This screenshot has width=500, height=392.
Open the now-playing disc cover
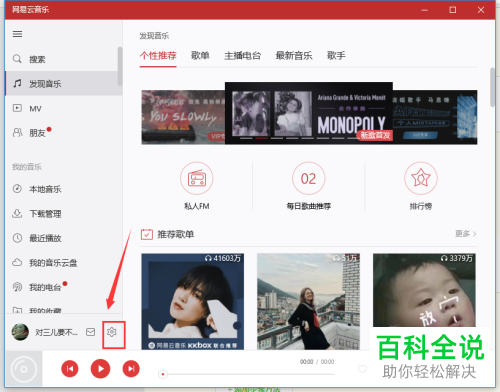click(x=24, y=369)
